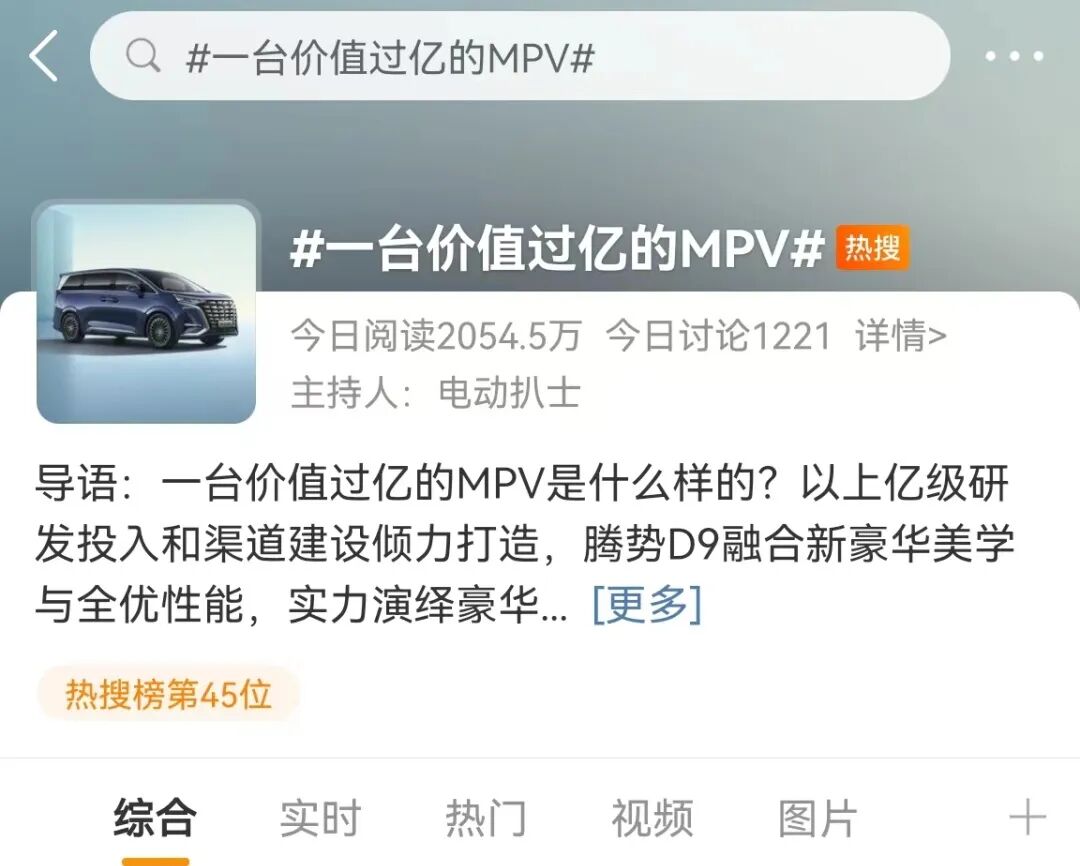Viewport: 1080px width, 866px height.
Task: Tap the topic title #一台价值过亿的MPV#
Action: pos(557,248)
